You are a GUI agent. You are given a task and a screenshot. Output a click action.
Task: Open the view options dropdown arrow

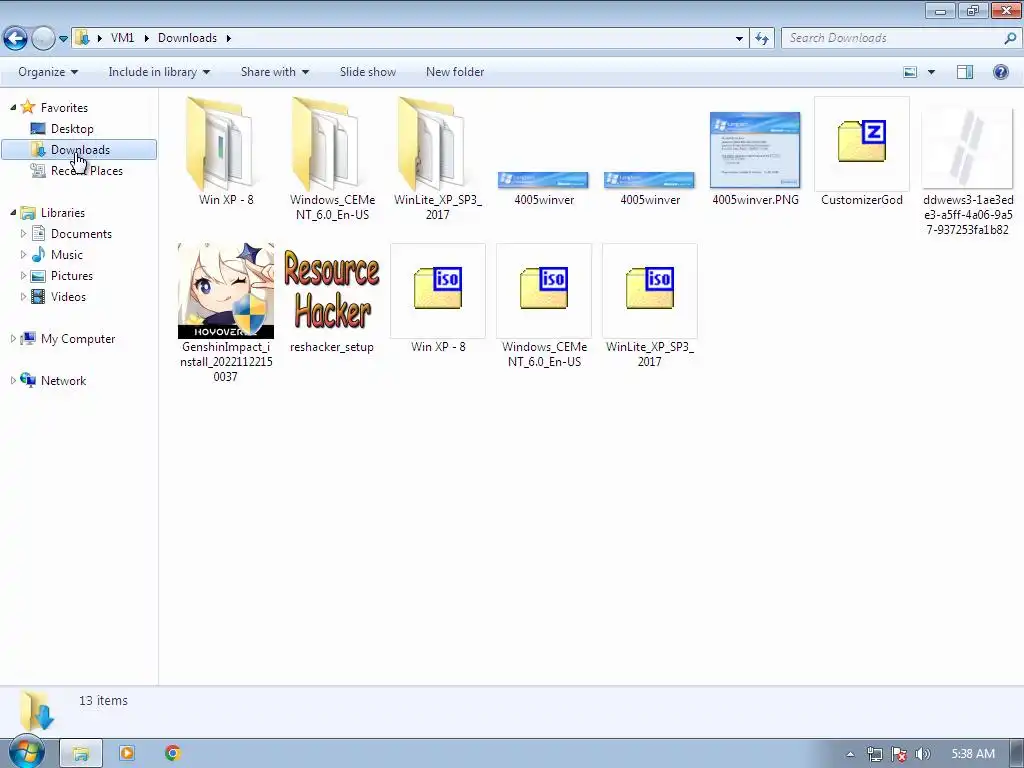pyautogui.click(x=931, y=72)
